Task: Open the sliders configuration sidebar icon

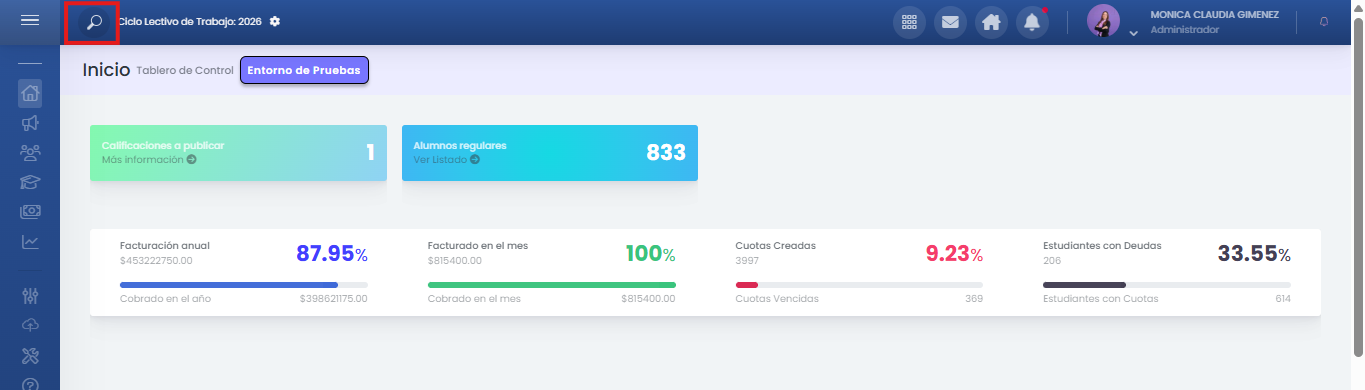Action: point(30,296)
